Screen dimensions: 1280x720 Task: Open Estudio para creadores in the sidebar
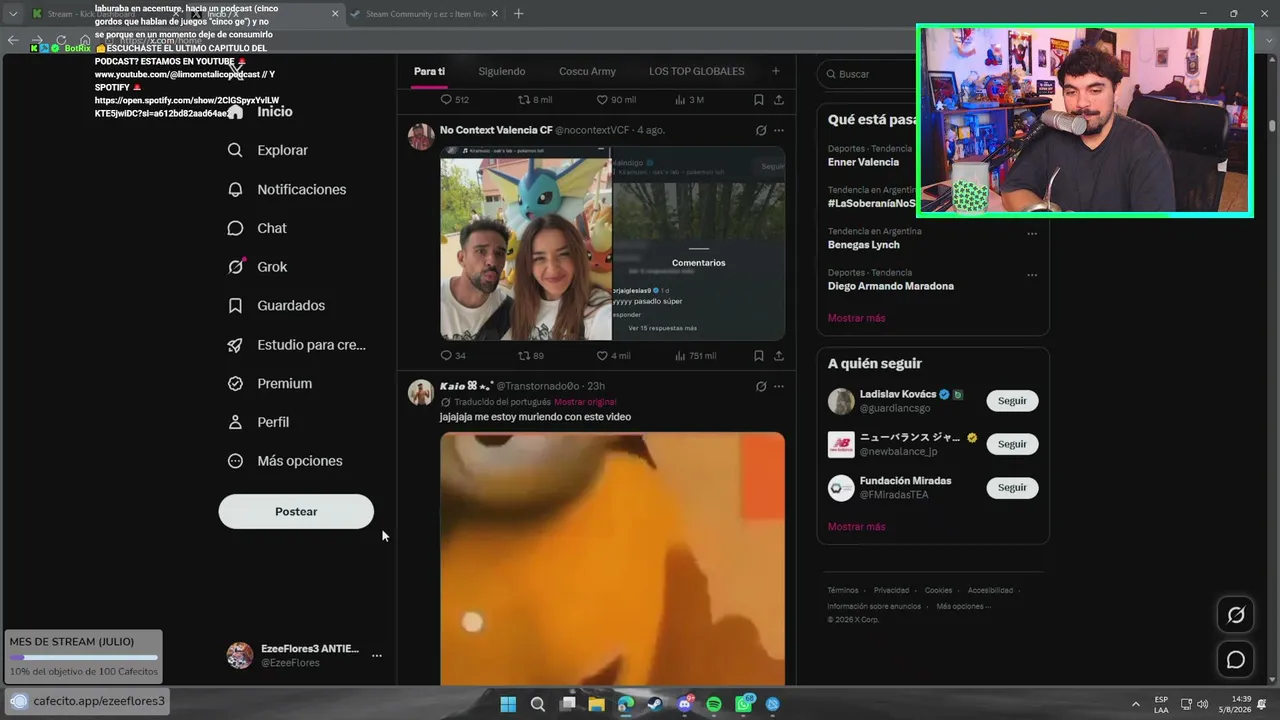tap(297, 345)
